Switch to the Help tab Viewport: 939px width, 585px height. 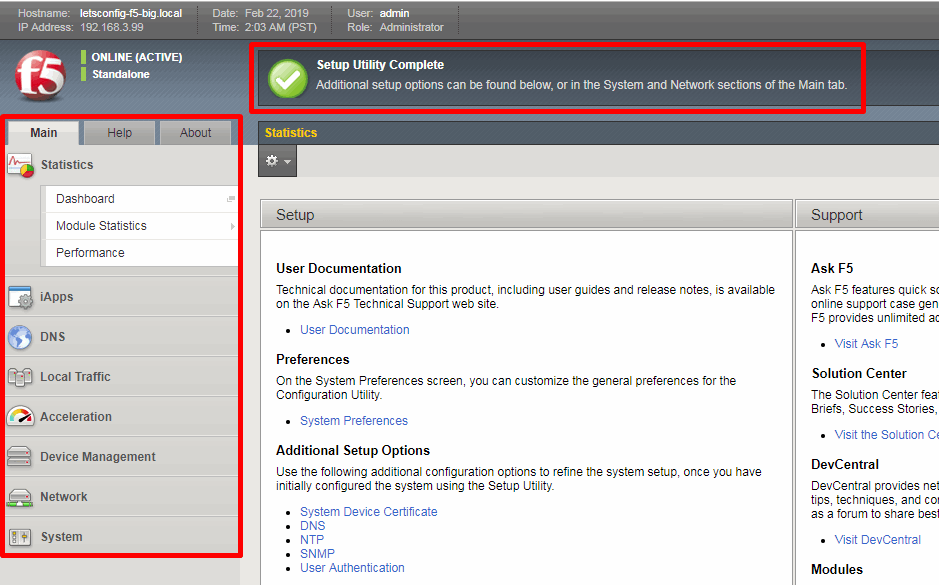[120, 133]
